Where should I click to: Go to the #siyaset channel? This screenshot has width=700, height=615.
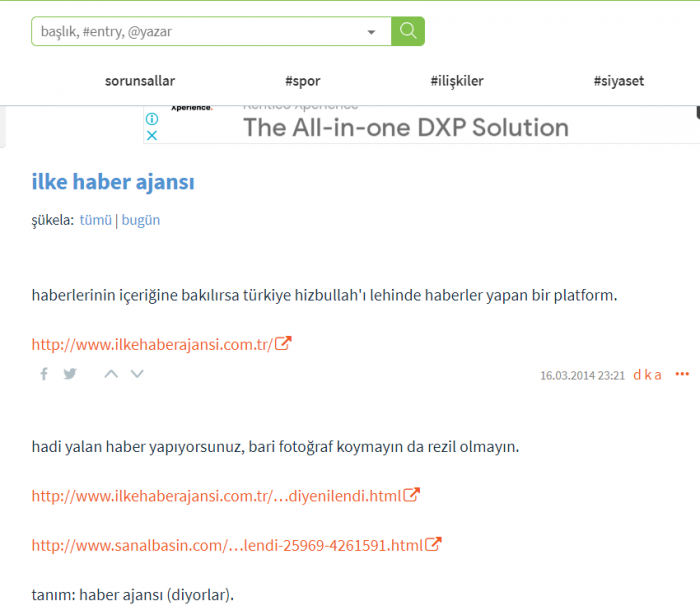pyautogui.click(x=618, y=81)
